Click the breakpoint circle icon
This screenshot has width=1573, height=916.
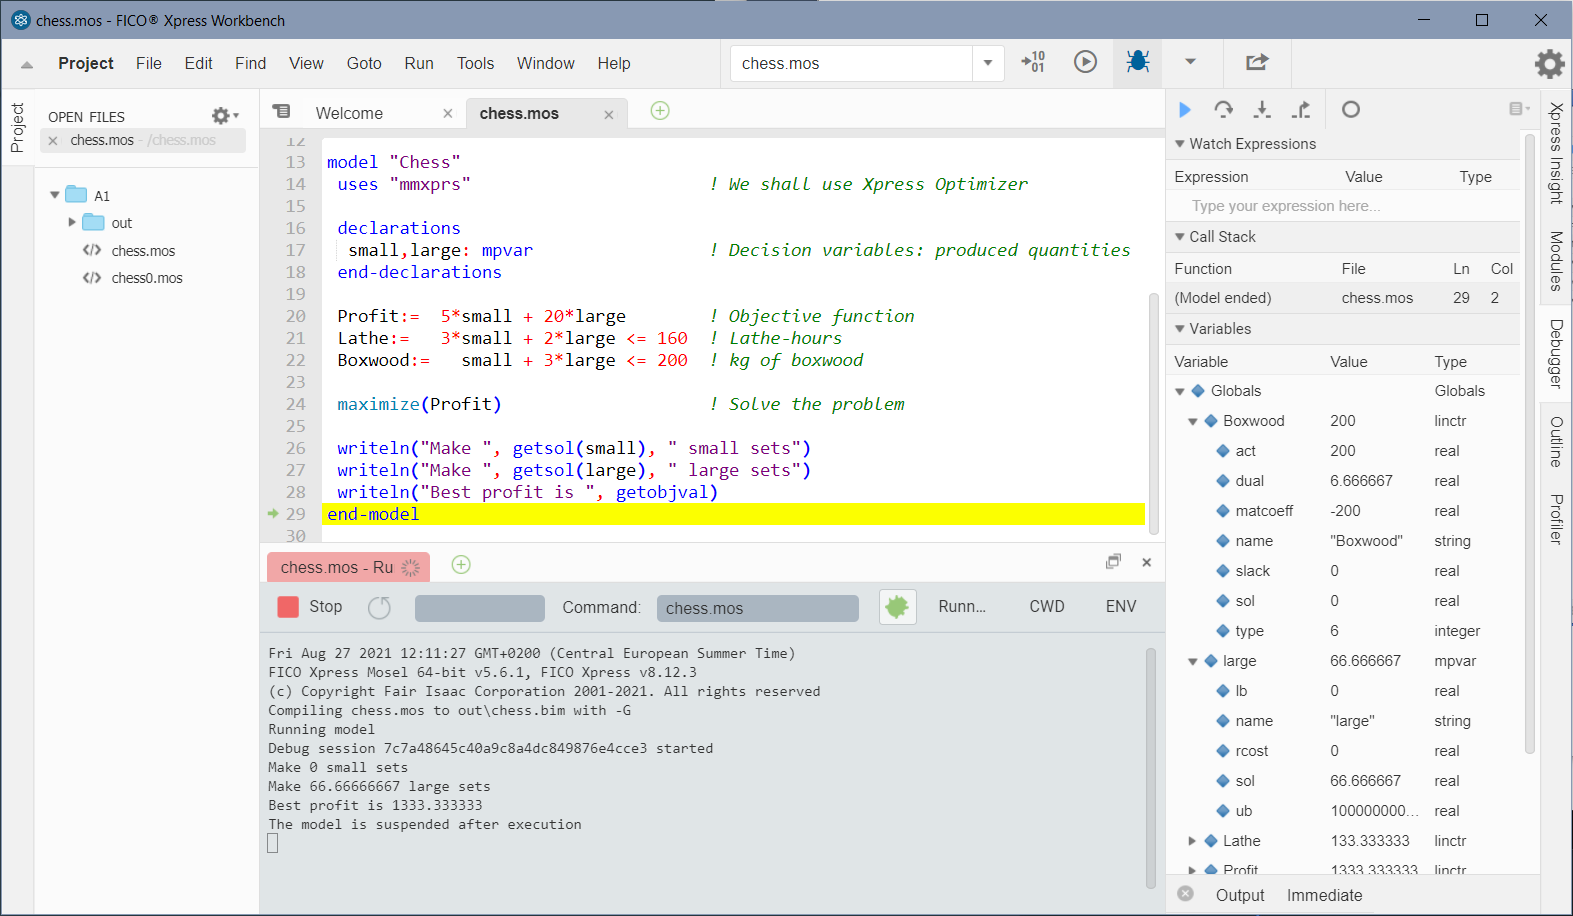(x=1351, y=109)
